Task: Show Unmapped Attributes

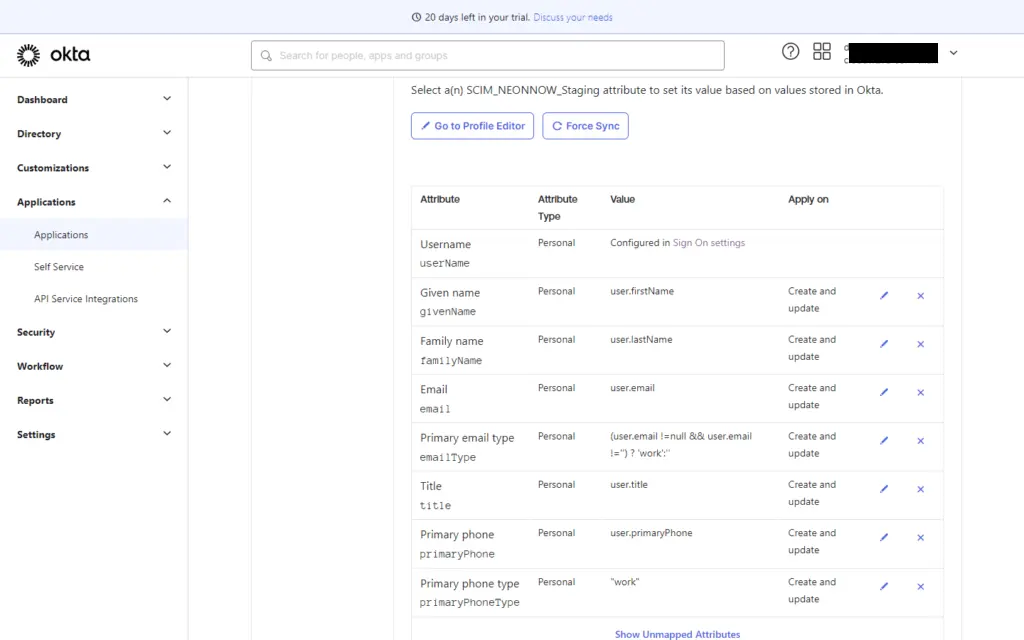Action: point(677,633)
